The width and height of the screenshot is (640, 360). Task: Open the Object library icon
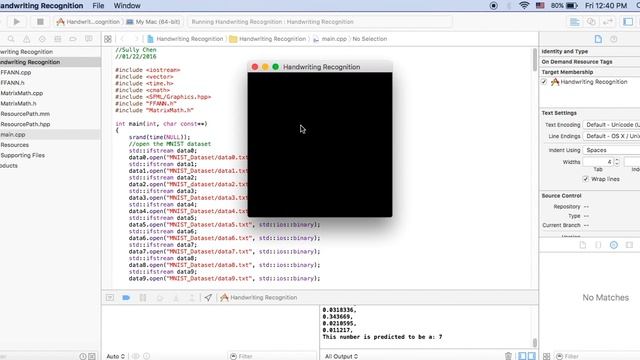[x=613, y=245]
